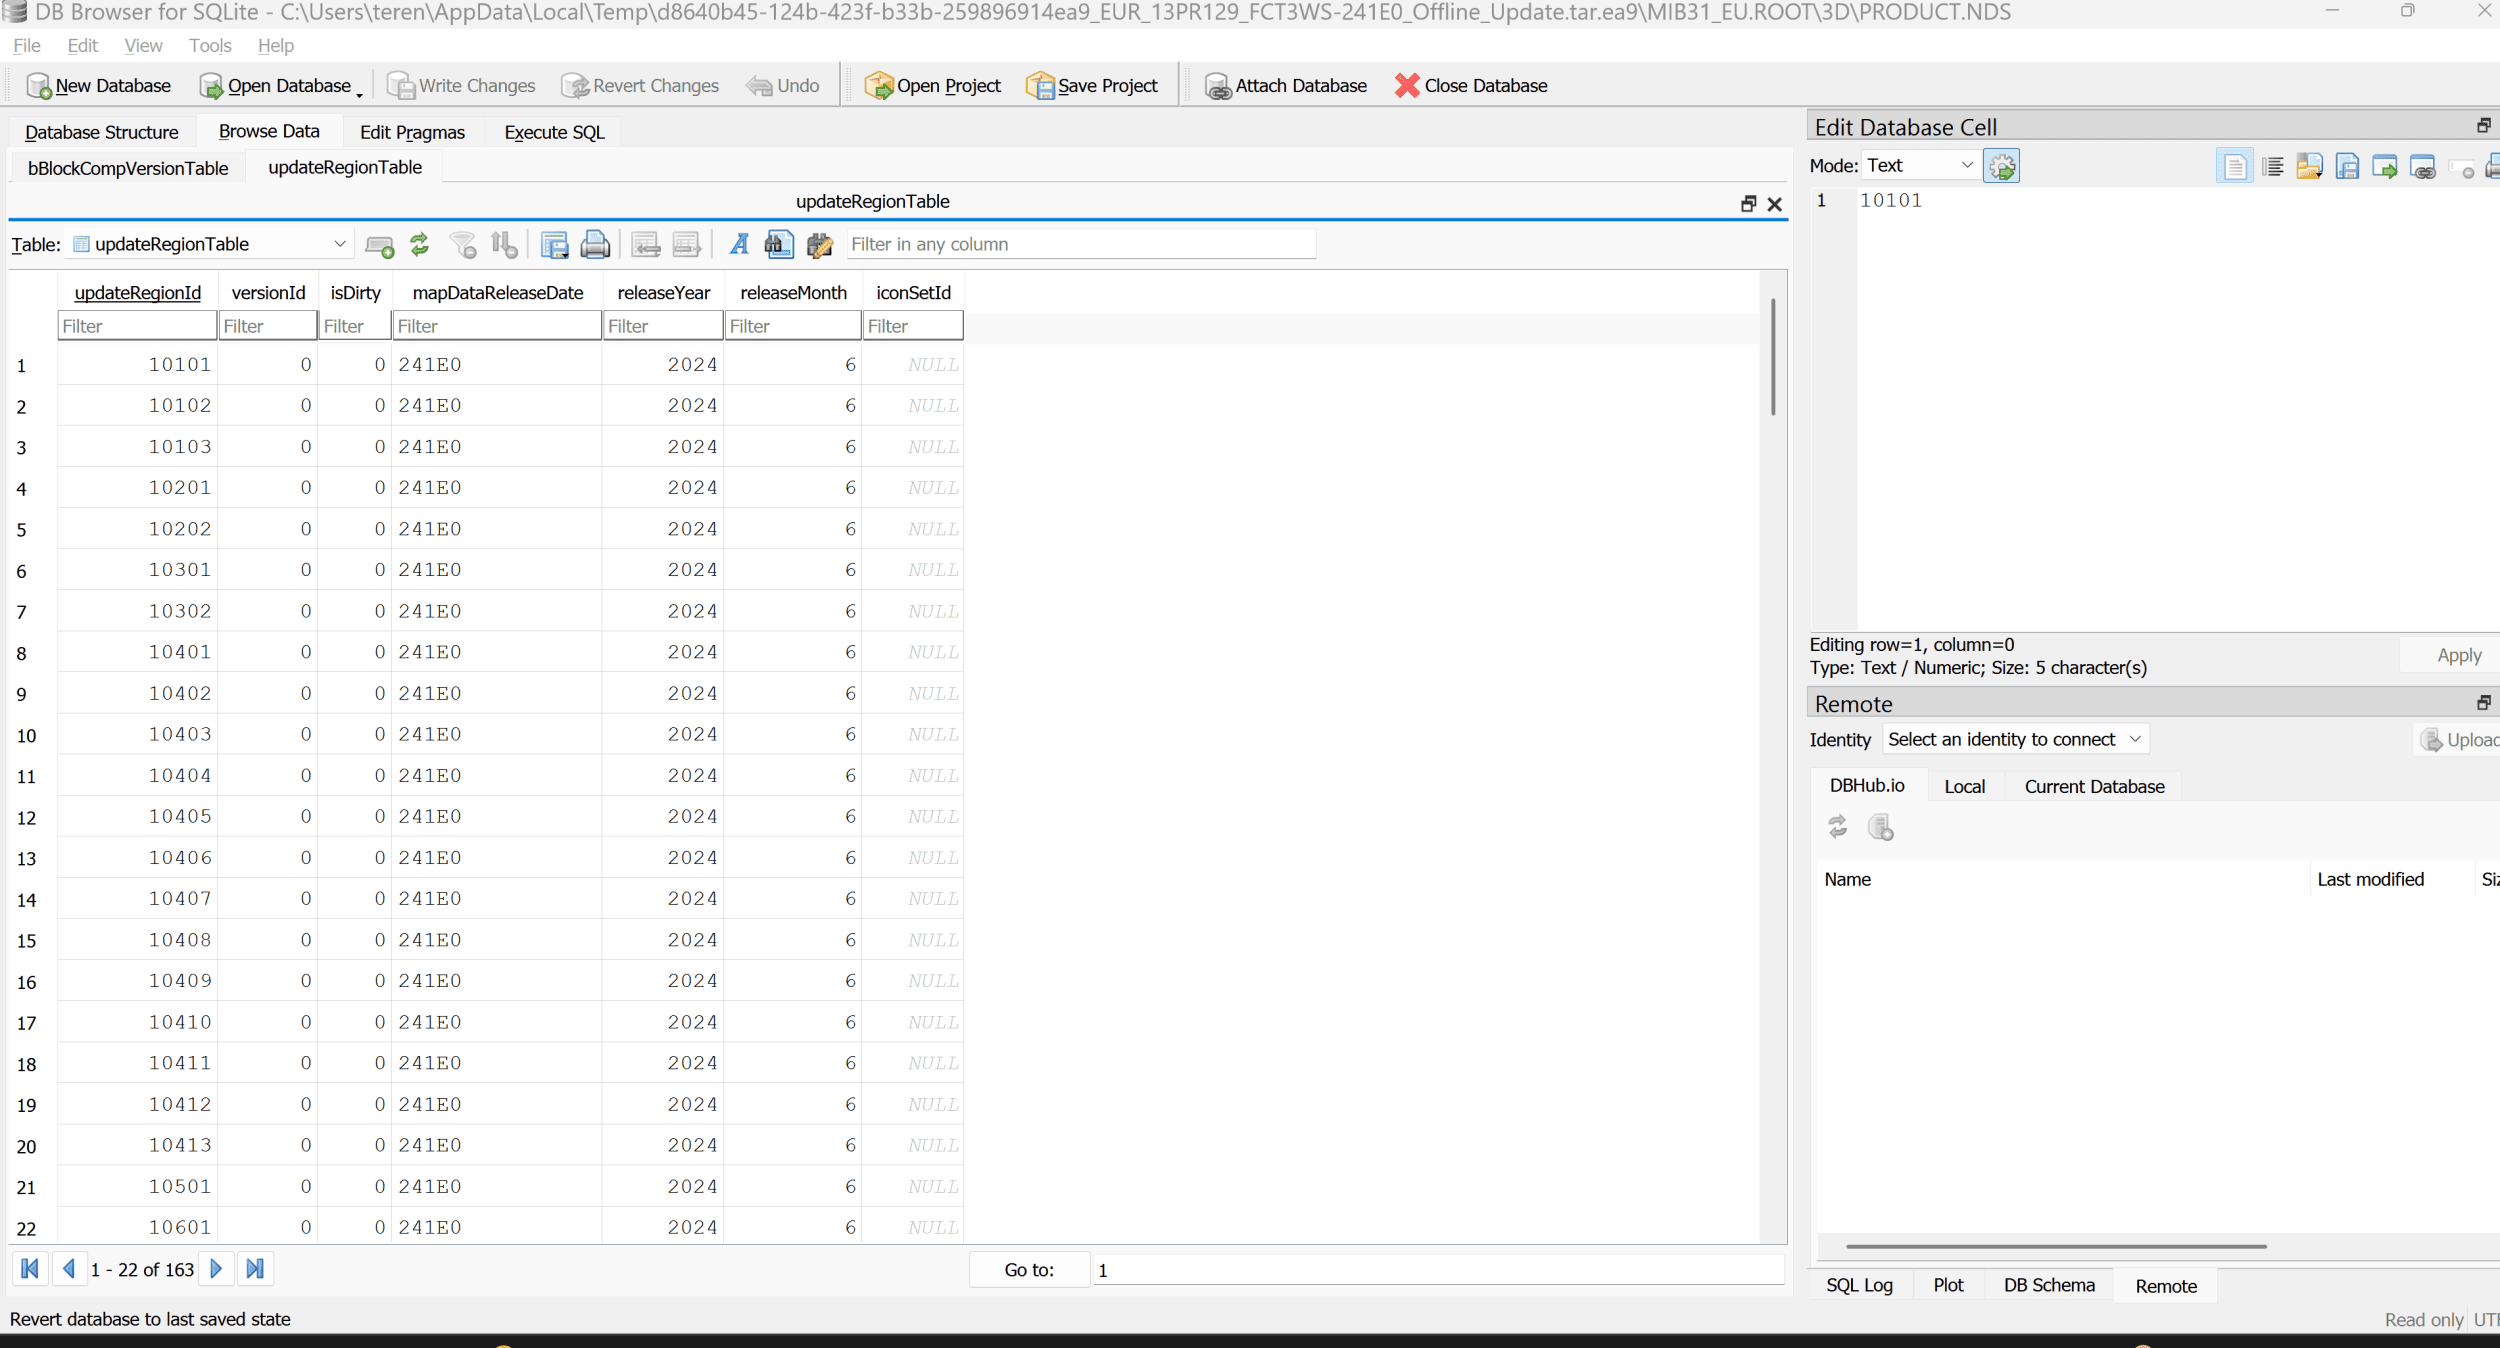Click the Attach Database button

coord(1285,86)
